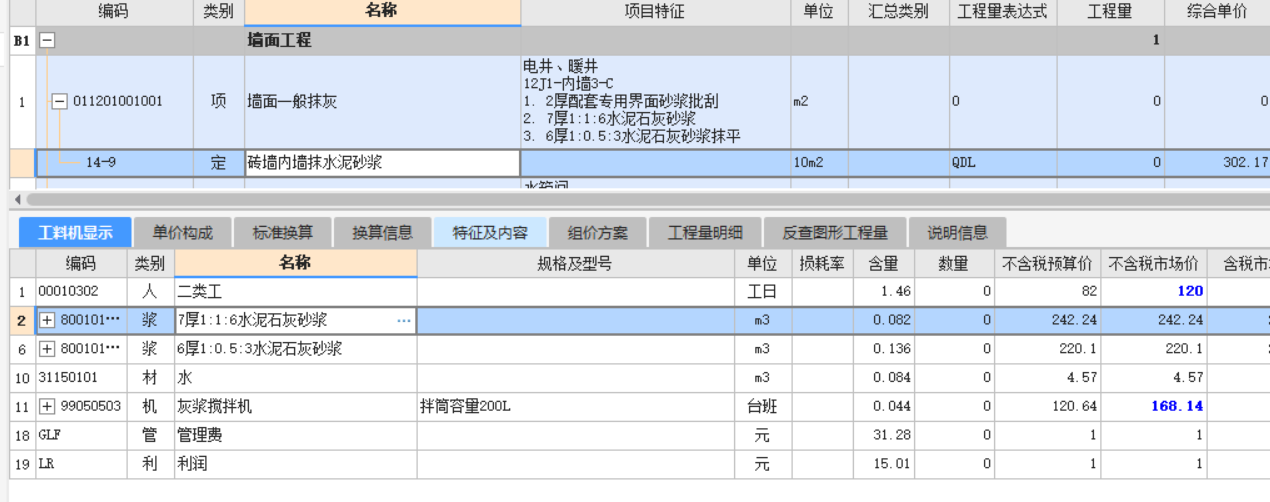
Task: Click the 含量 column header
Action: click(882, 264)
